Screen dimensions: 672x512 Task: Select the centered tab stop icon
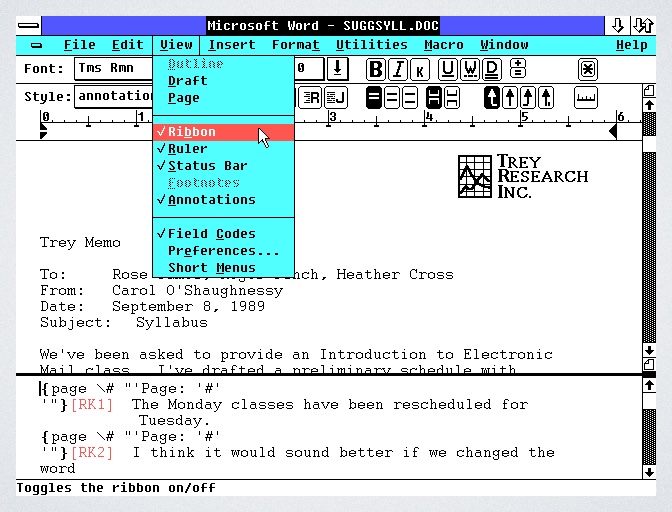pyautogui.click(x=510, y=97)
